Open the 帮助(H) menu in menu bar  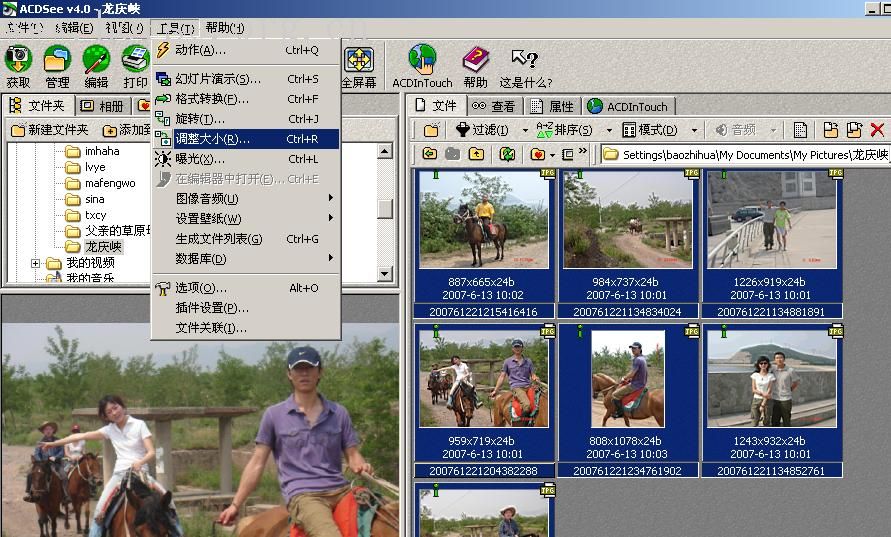coord(225,28)
